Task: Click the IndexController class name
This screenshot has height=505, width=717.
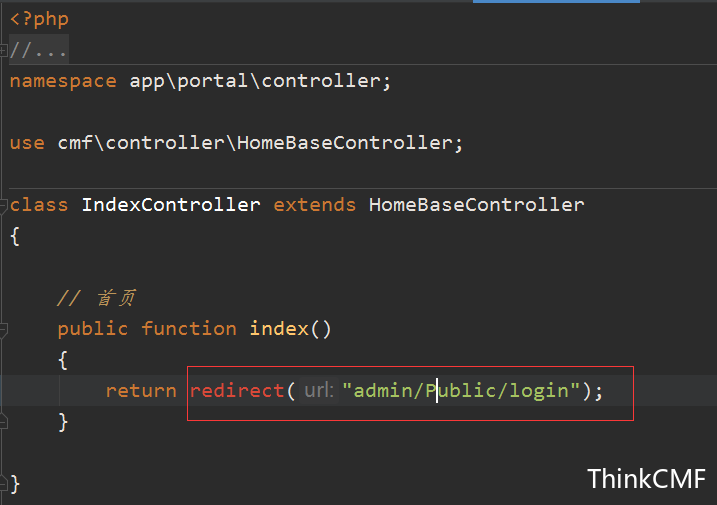Action: click(x=170, y=205)
